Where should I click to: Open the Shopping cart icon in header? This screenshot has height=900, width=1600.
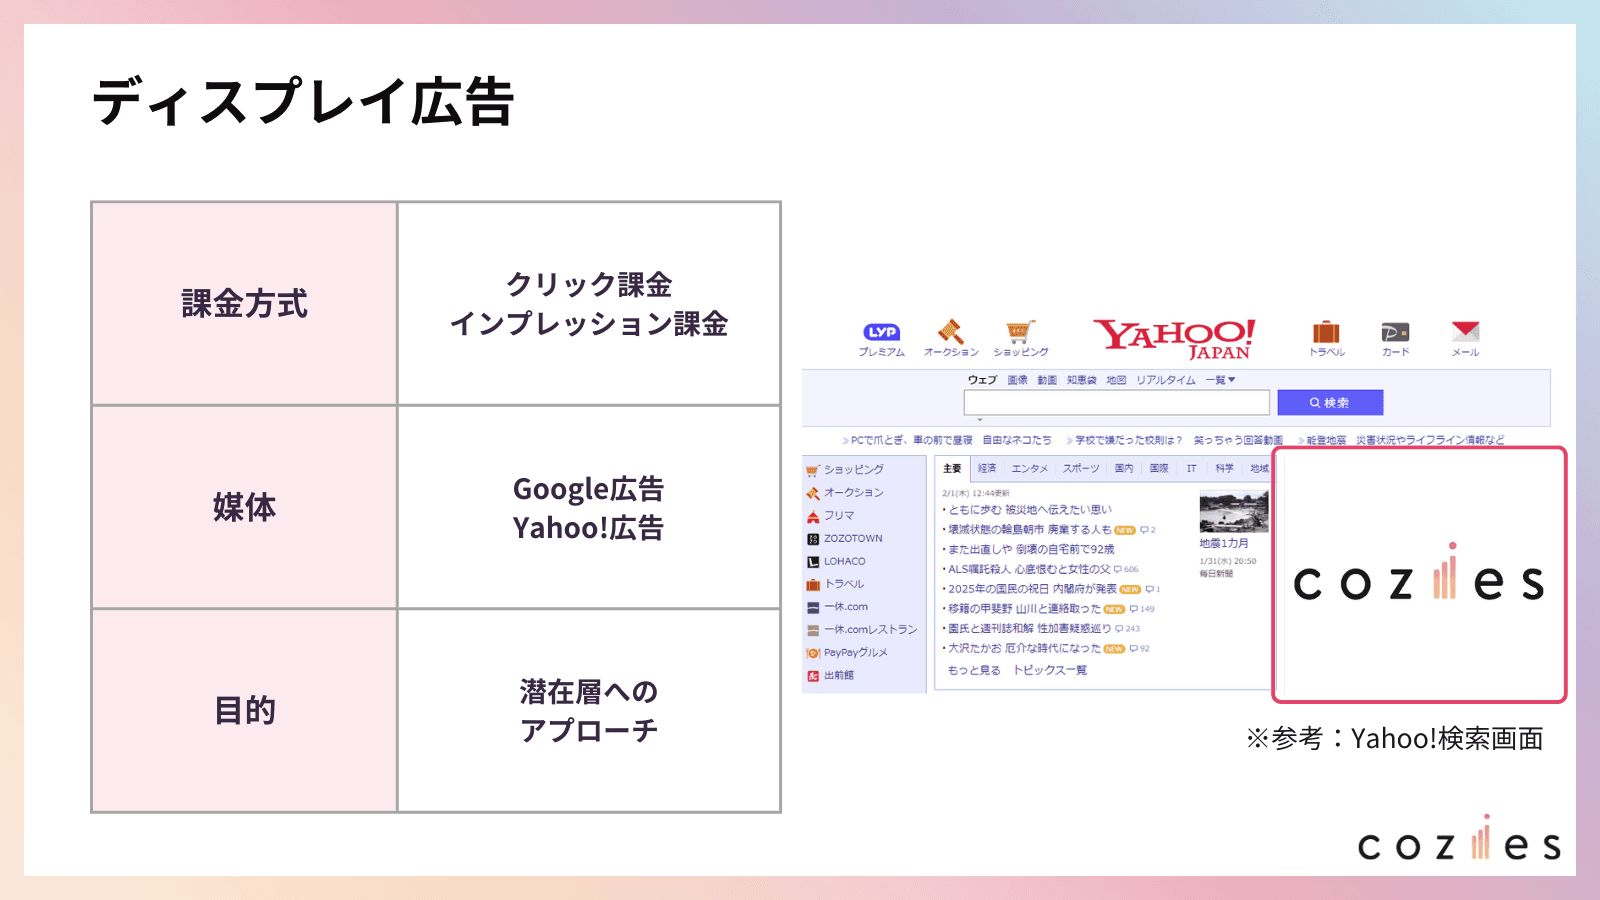point(1020,332)
